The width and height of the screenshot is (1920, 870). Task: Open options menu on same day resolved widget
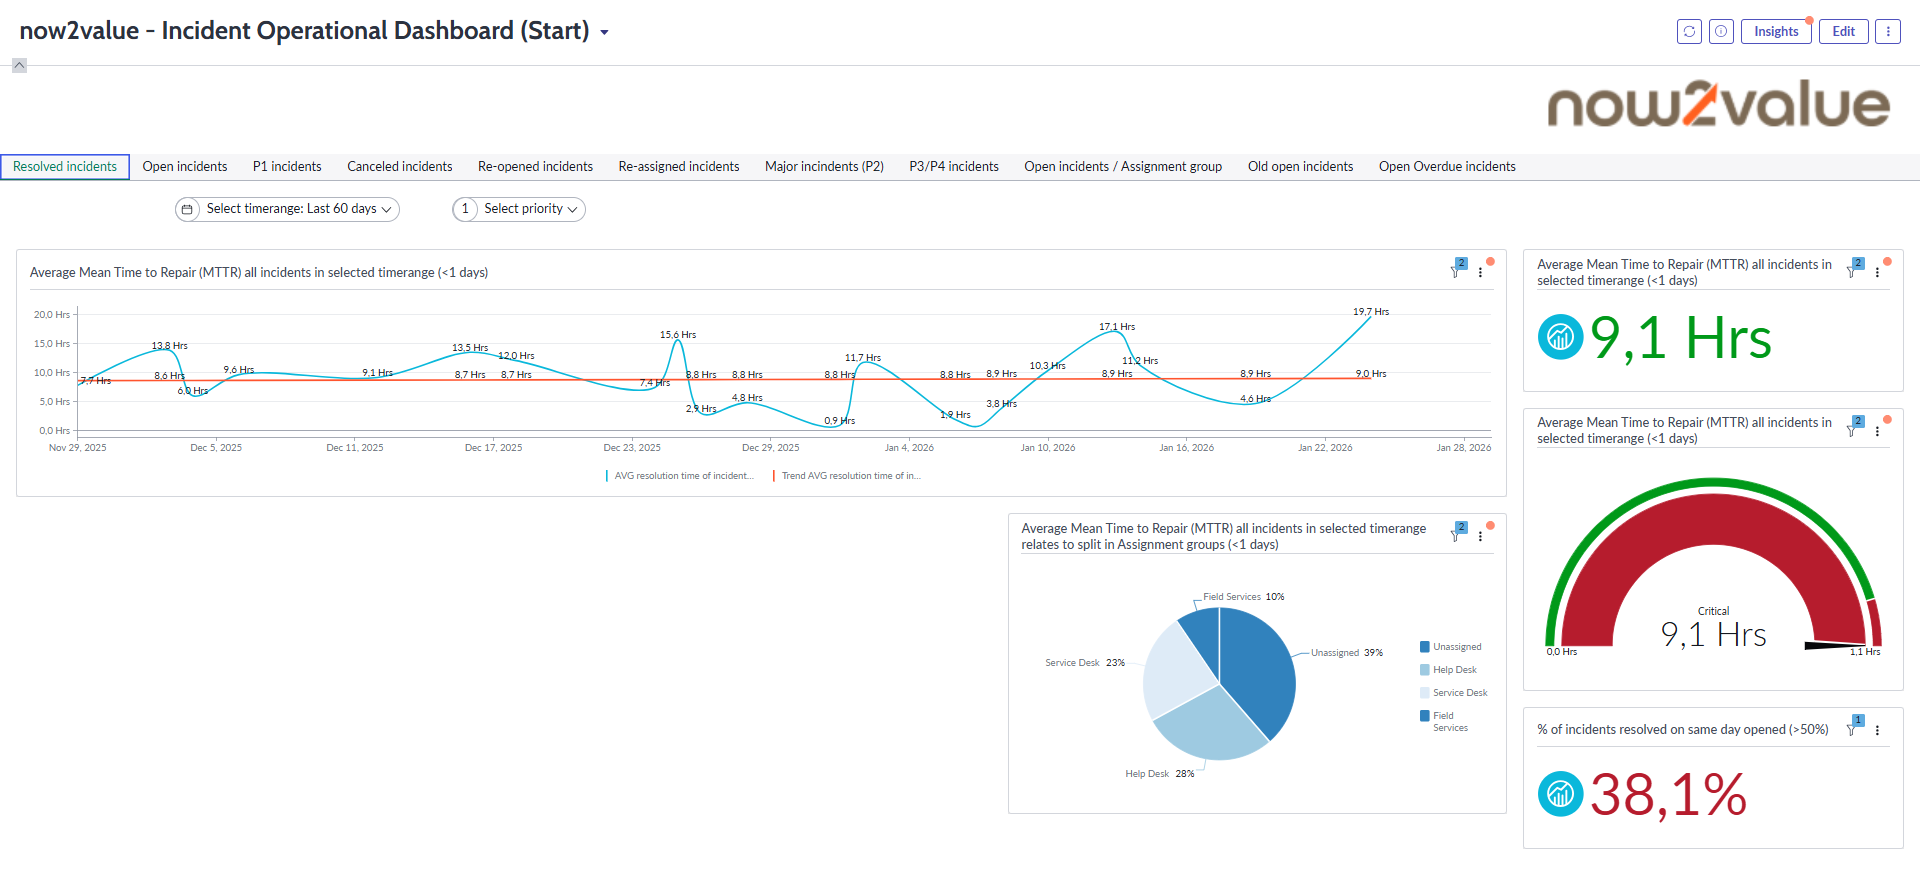(1877, 730)
